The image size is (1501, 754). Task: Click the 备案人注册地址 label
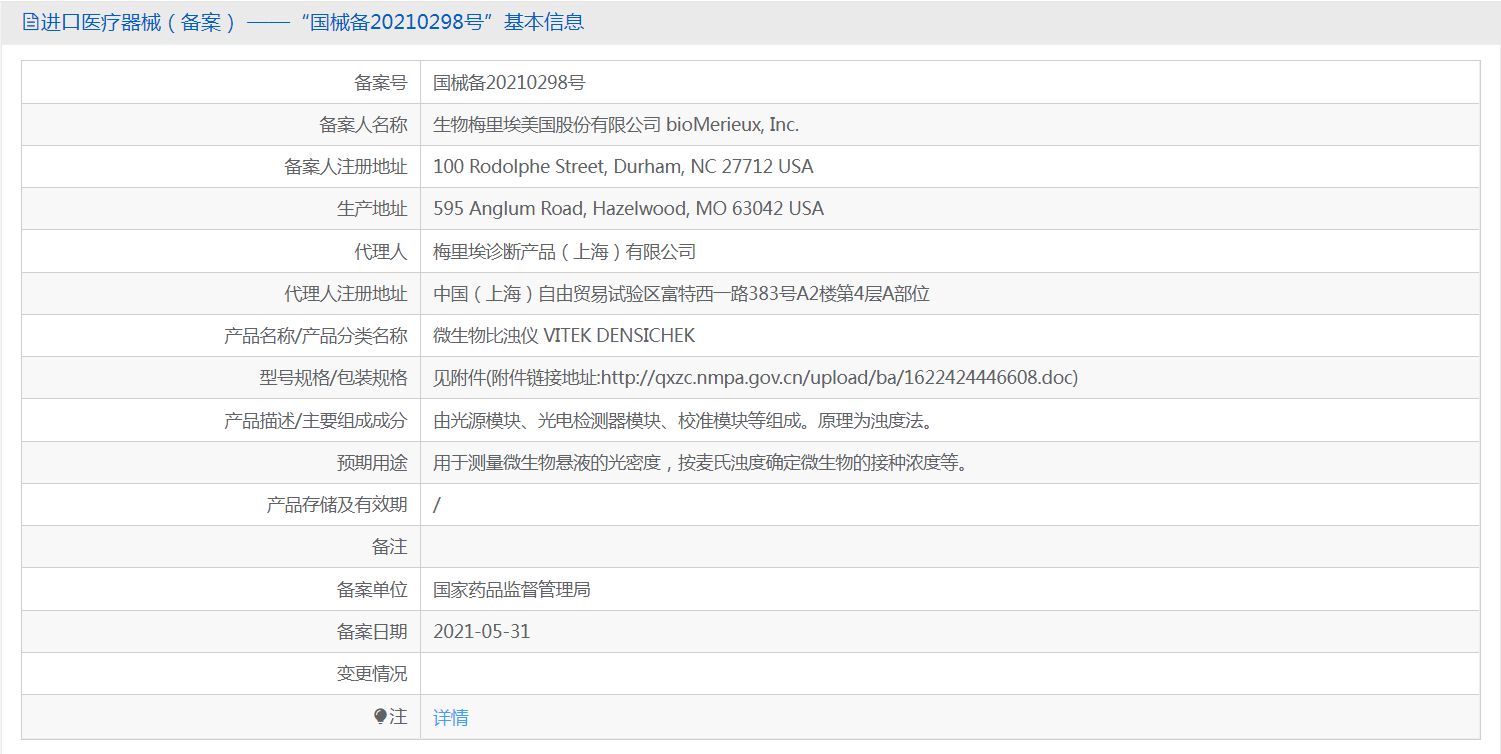(x=346, y=166)
